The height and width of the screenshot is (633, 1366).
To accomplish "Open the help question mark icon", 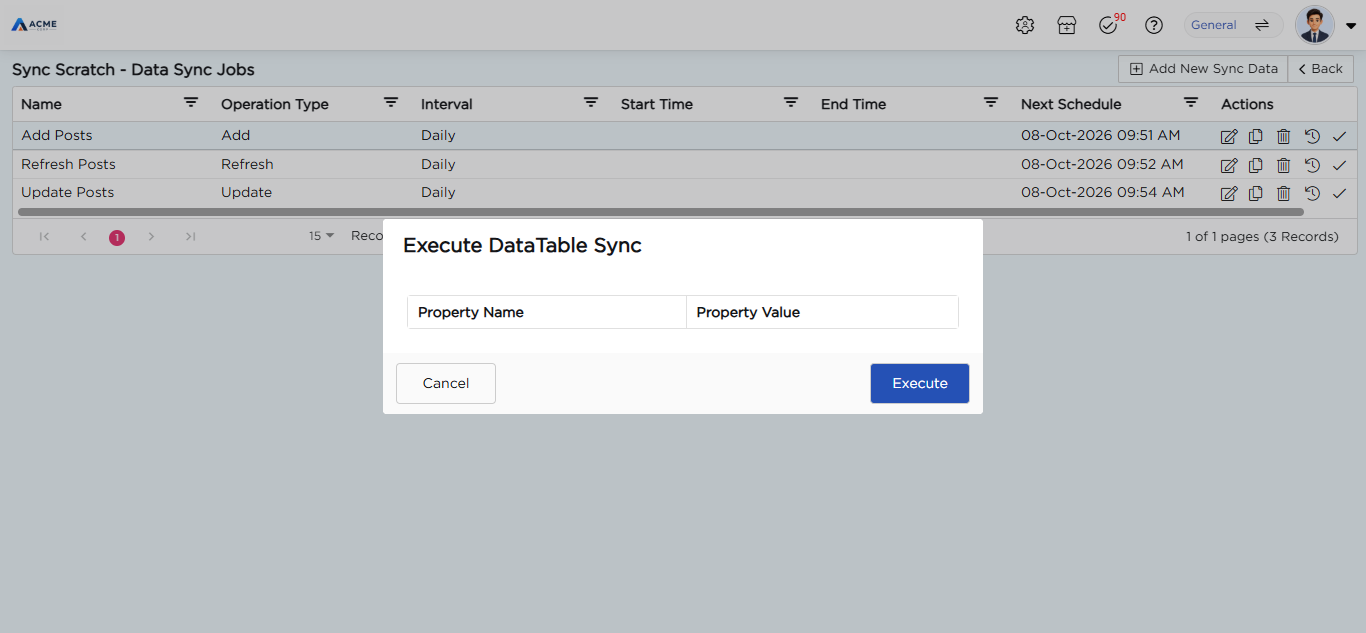I will tap(1154, 25).
